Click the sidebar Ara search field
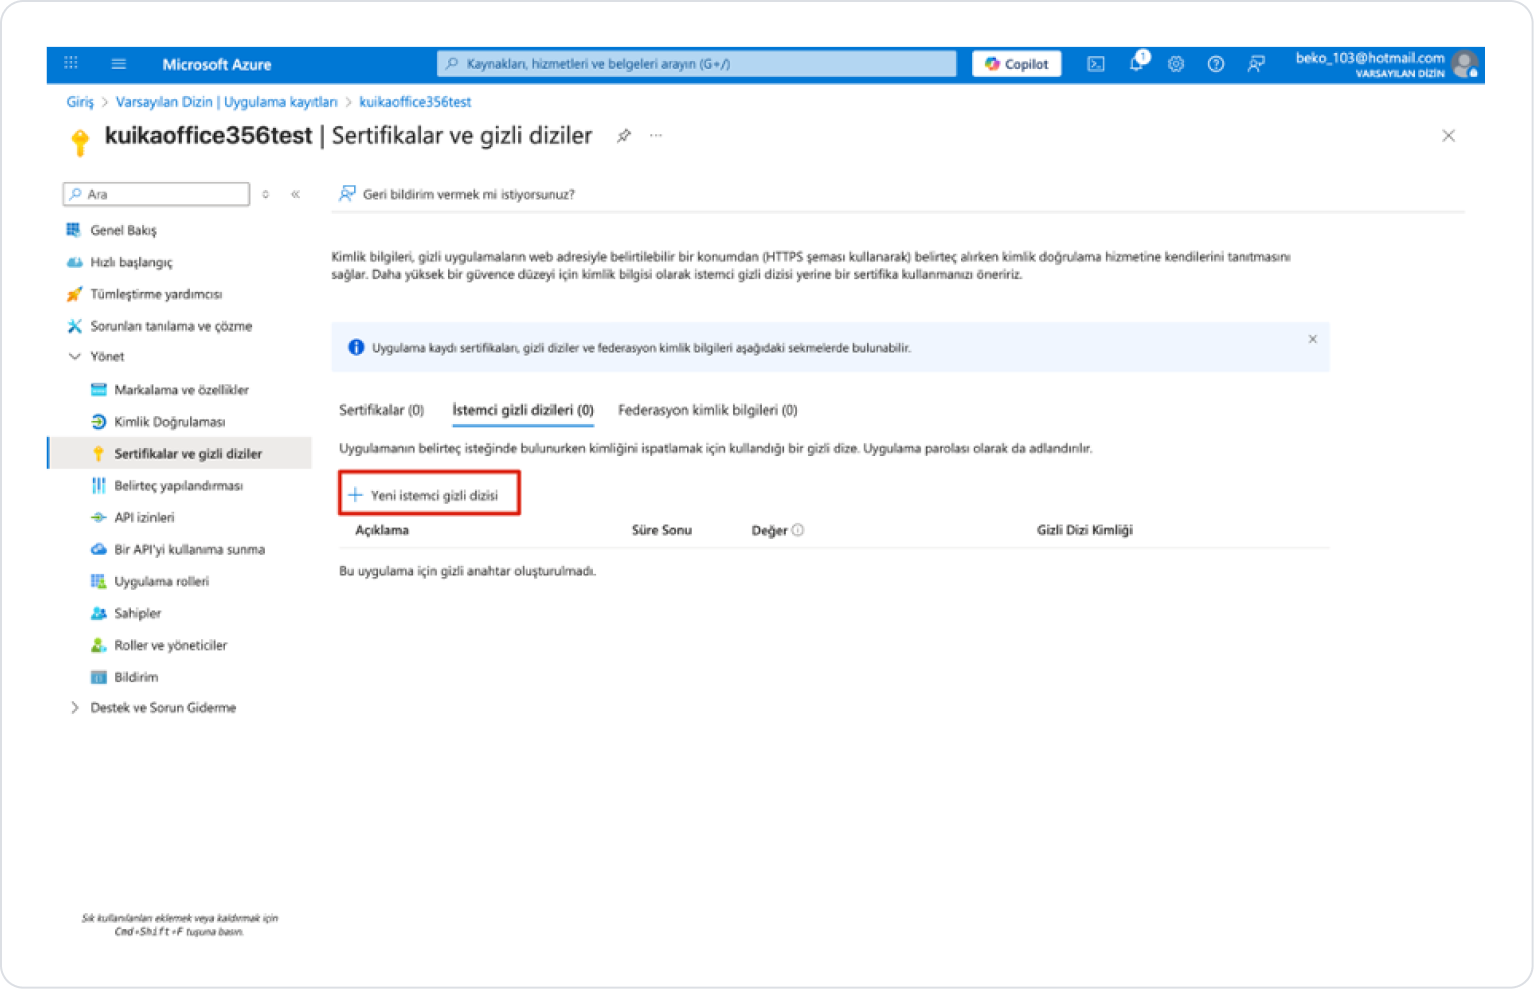Screen dimensions: 1534x989 pos(157,194)
